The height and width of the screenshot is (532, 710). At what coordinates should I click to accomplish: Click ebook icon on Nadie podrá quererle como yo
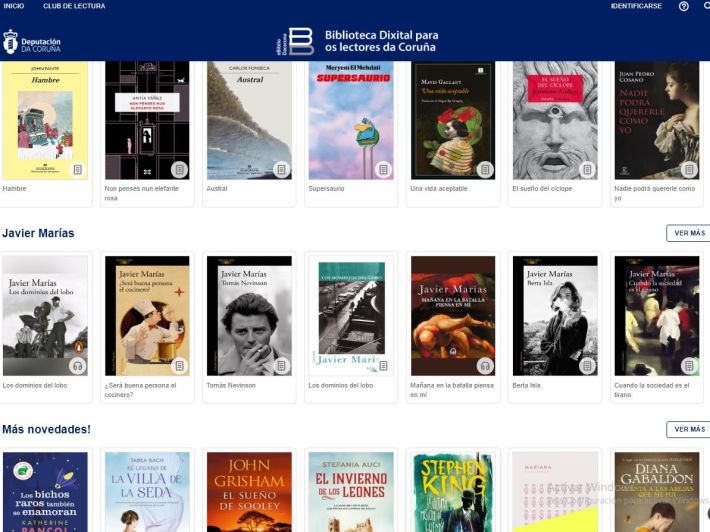click(689, 170)
